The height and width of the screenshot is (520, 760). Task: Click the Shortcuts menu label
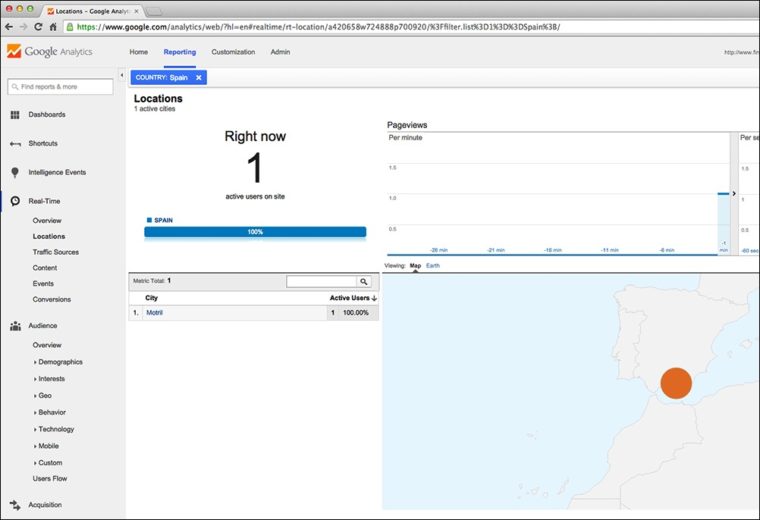tap(43, 143)
